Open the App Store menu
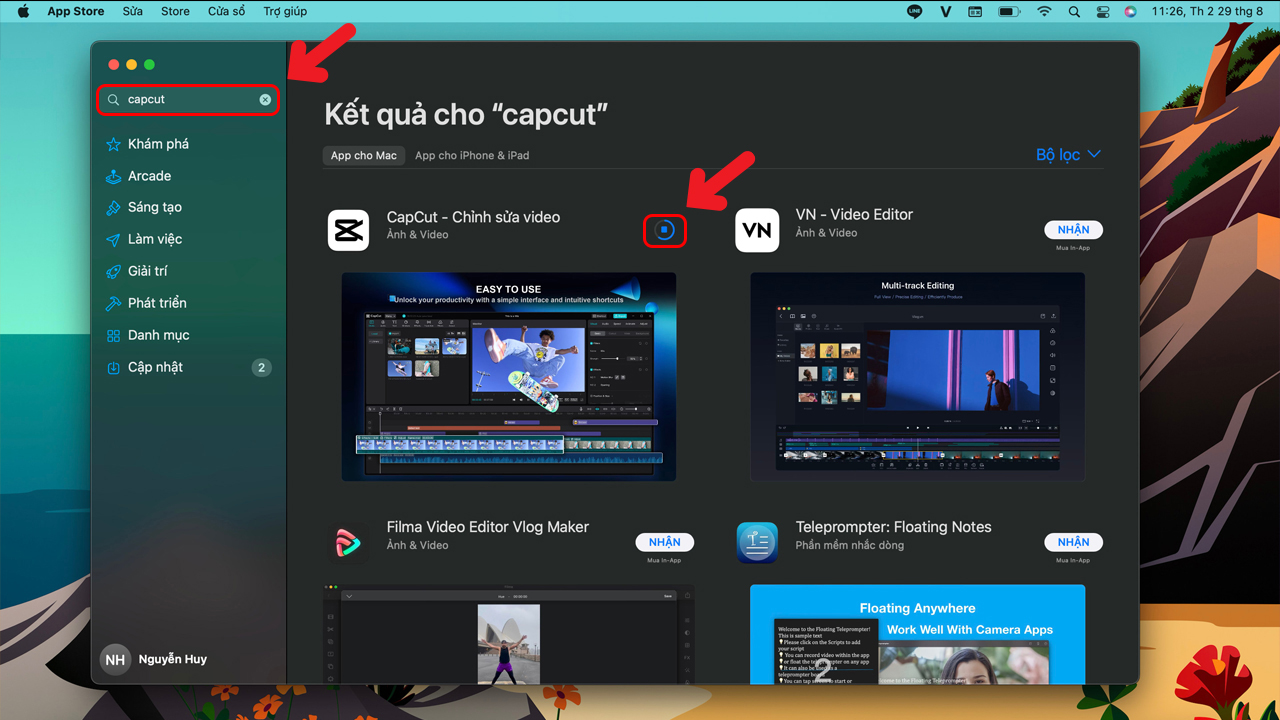1280x720 pixels. (x=76, y=11)
